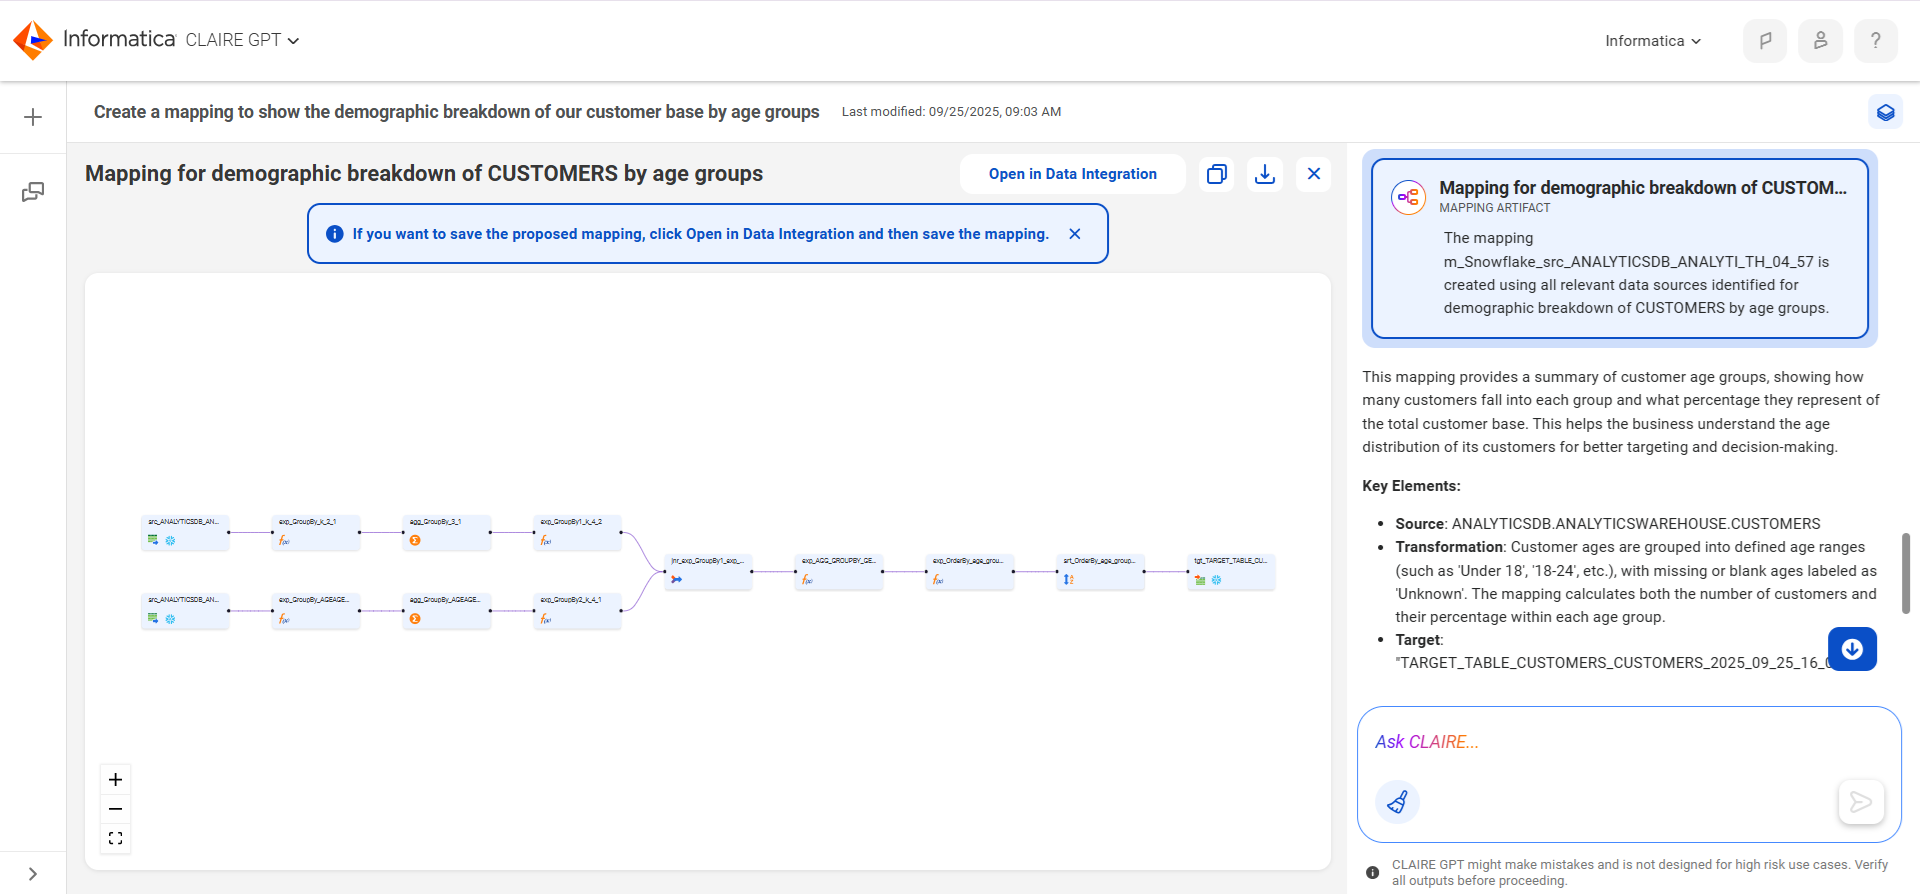Open the user profile icon
Viewport: 1920px width, 894px height.
(1820, 41)
